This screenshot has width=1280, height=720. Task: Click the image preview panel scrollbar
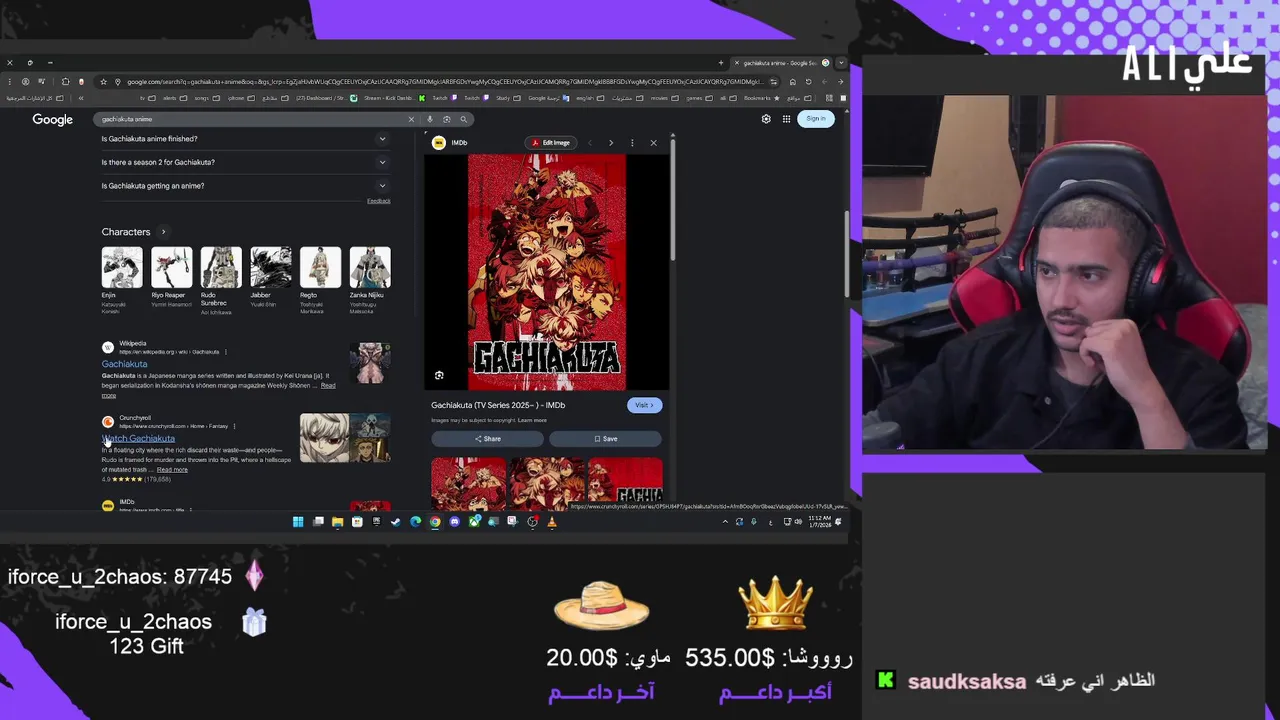coord(673,200)
